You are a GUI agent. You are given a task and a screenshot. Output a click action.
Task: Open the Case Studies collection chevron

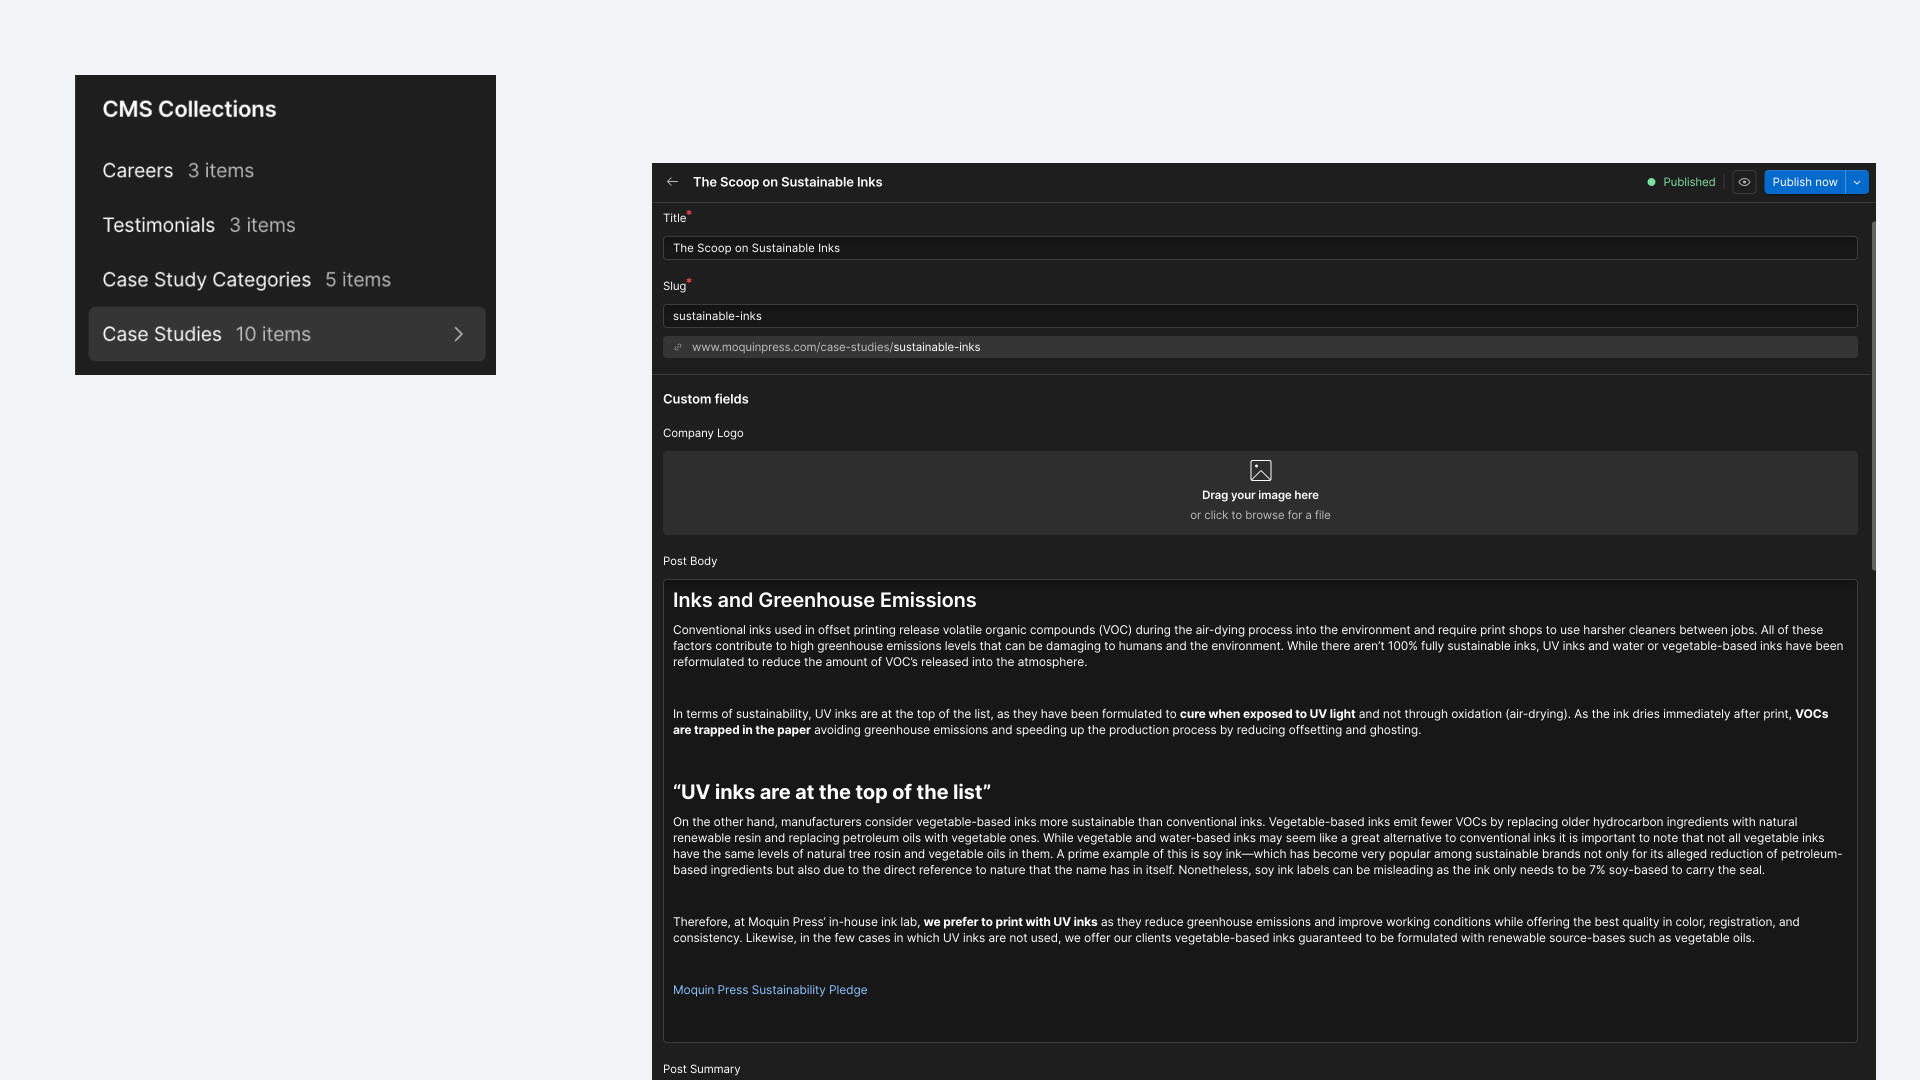point(459,334)
